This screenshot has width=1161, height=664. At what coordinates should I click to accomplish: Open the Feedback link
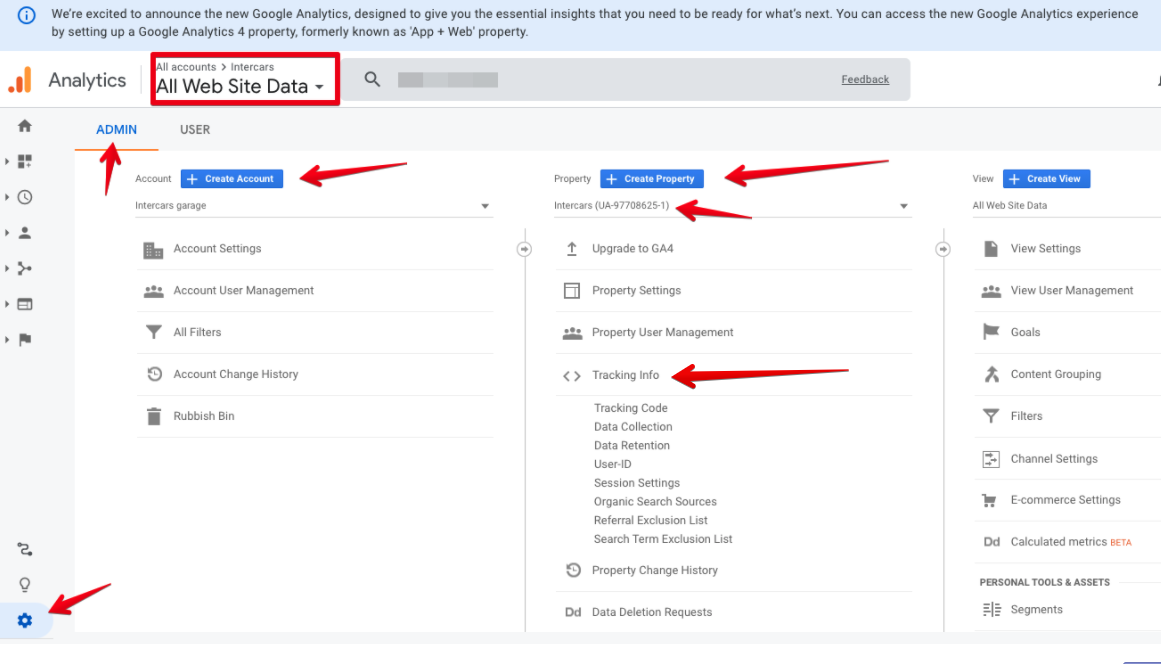(x=865, y=80)
